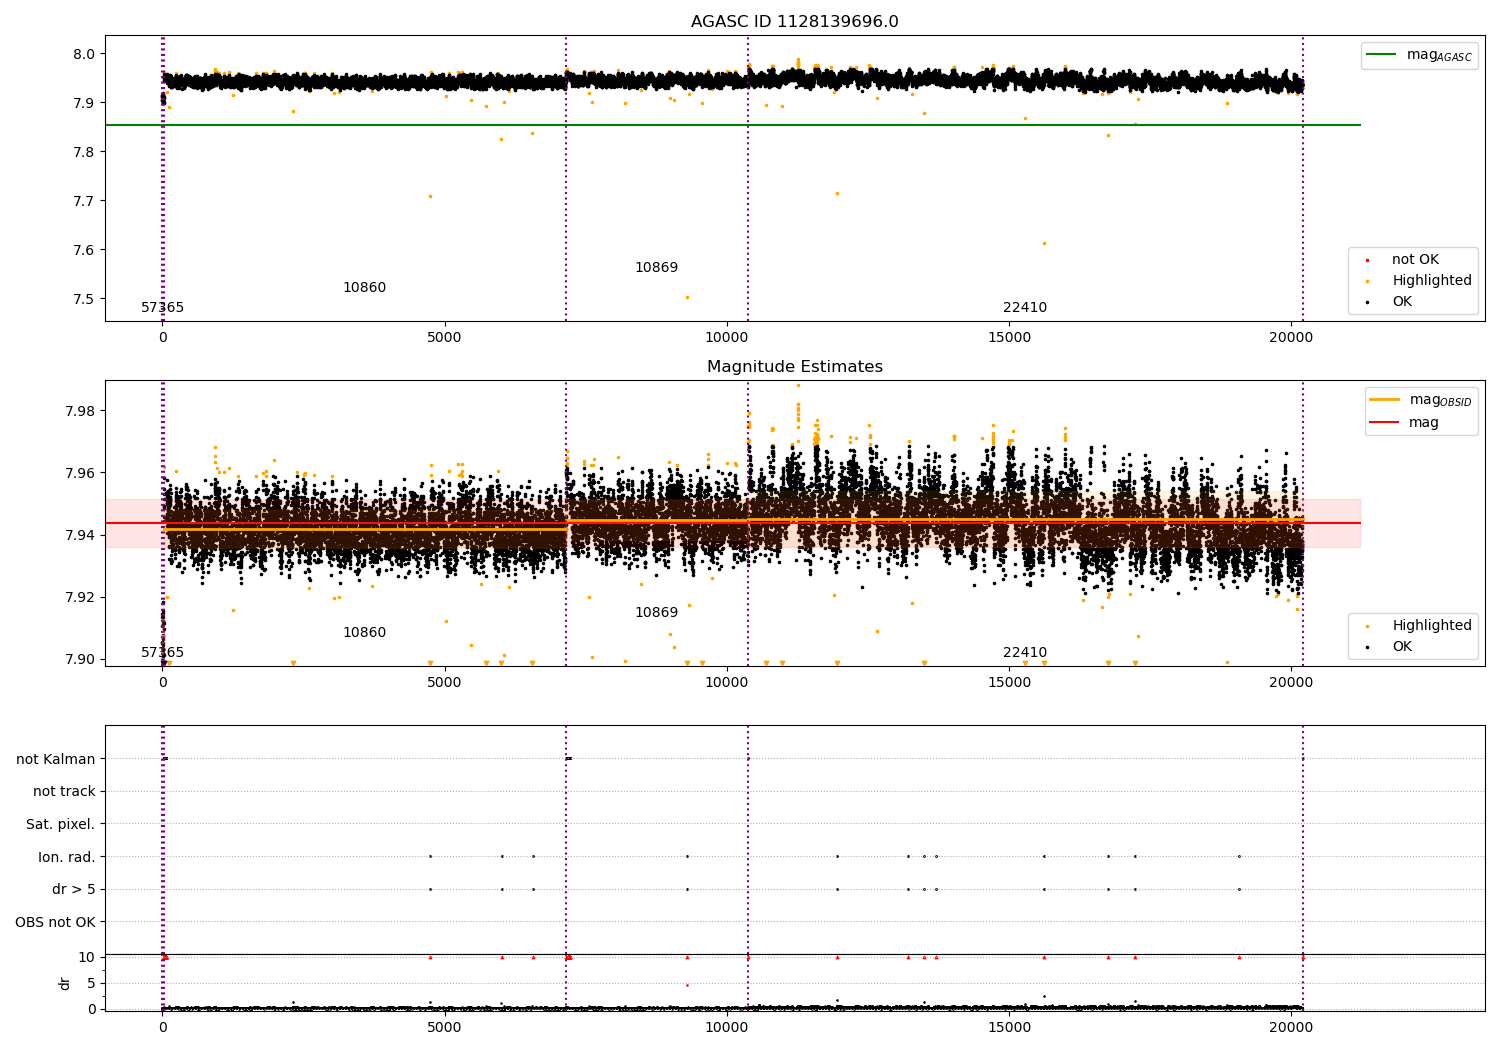Click the 'not track' axis label
The image size is (1500, 1050).
64,792
